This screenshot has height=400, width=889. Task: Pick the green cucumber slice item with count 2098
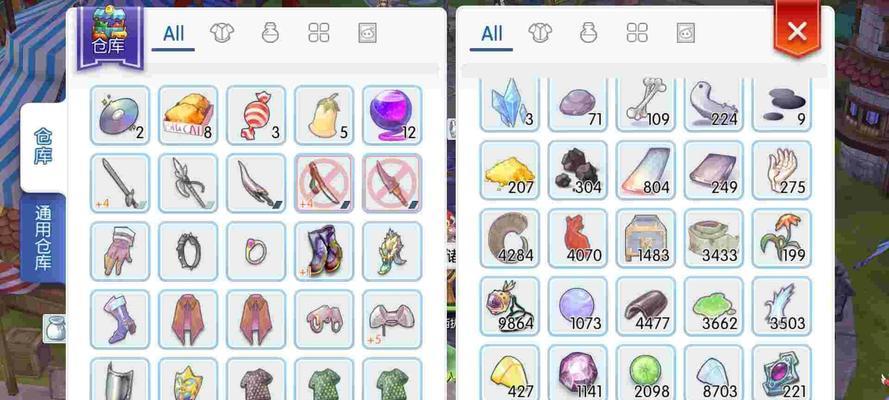[x=645, y=372]
